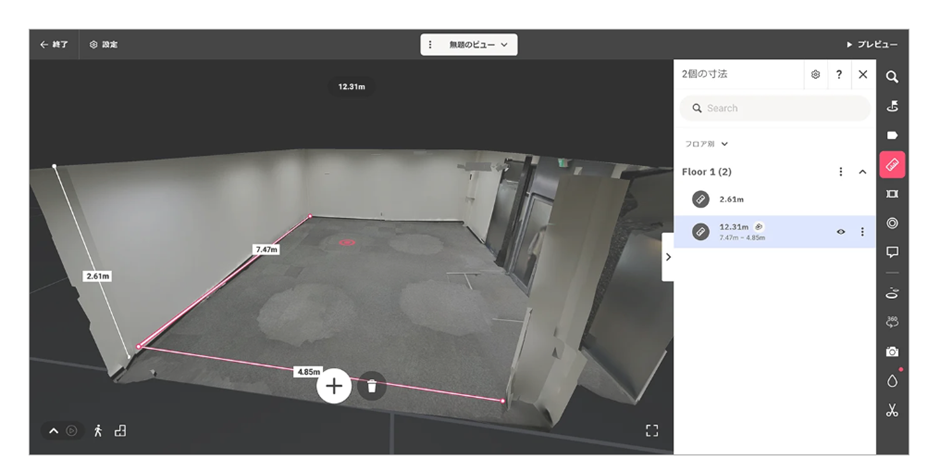Toggle visibility of 12.31m measurement
Image resolution: width=940 pixels, height=473 pixels.
tap(840, 231)
